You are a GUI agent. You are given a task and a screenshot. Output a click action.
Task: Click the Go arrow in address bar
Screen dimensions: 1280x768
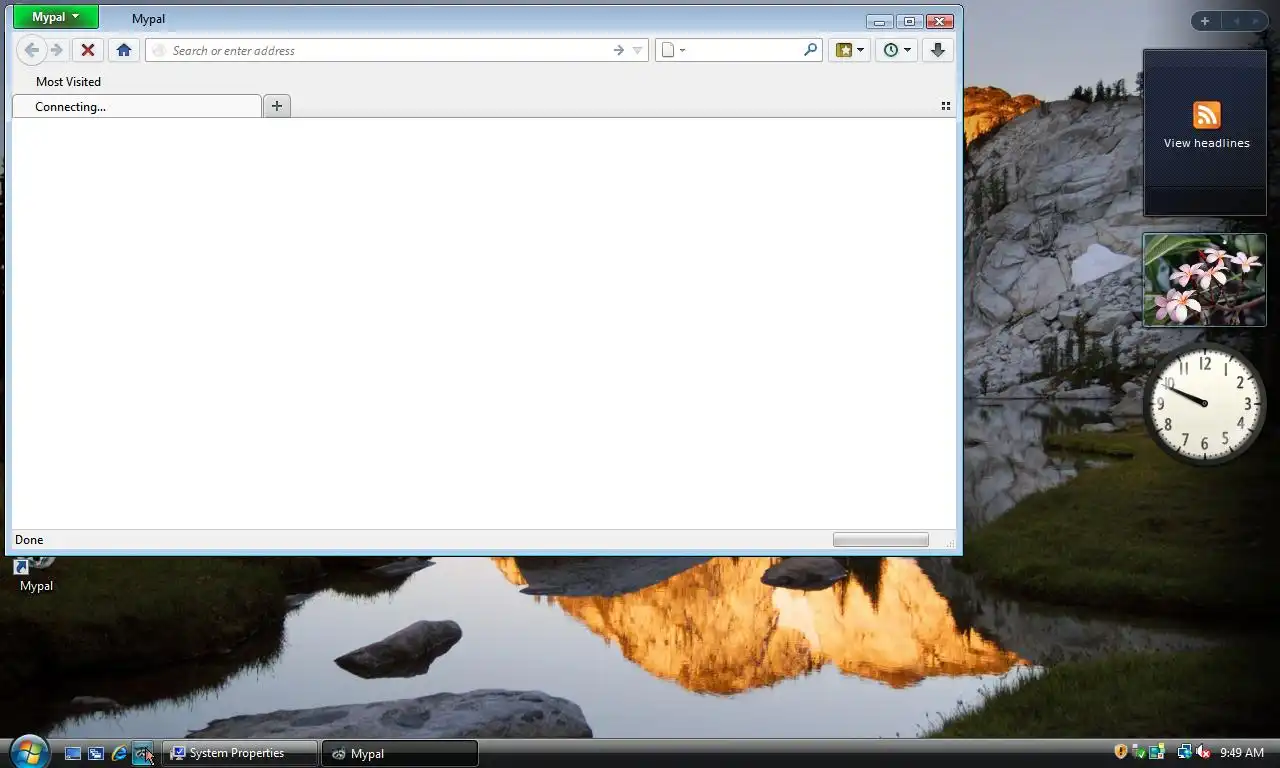[x=618, y=50]
